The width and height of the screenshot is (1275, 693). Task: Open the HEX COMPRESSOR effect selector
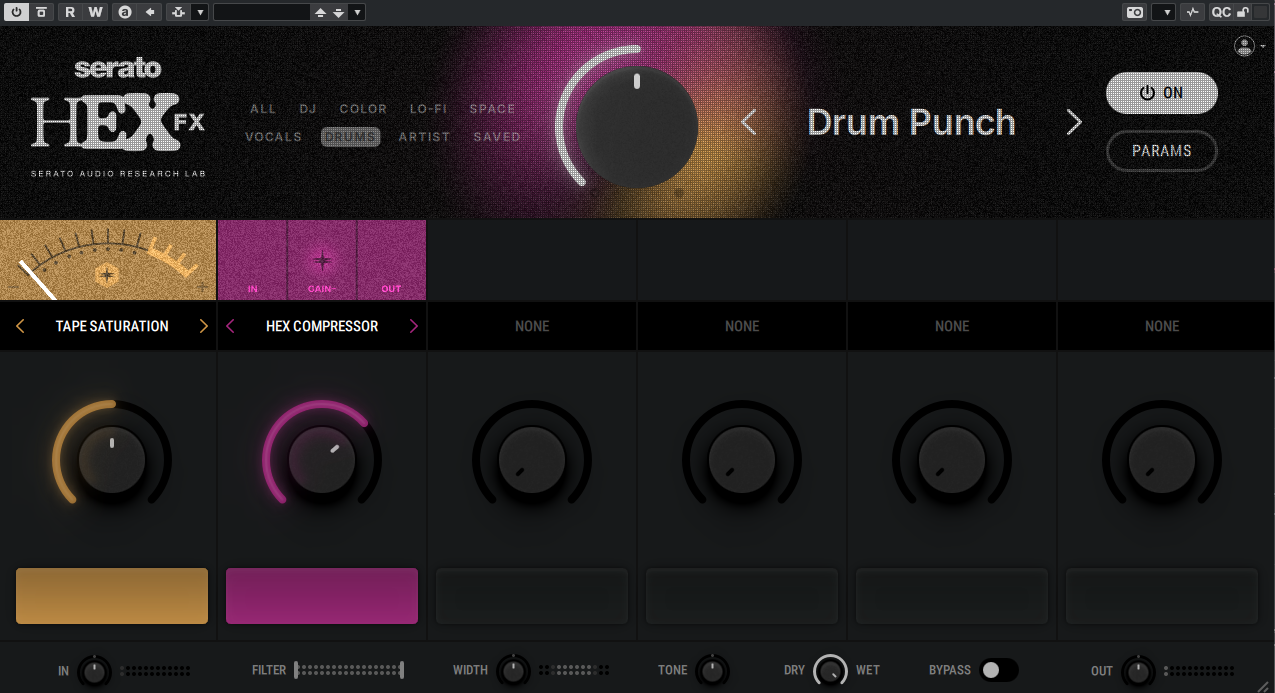[322, 326]
